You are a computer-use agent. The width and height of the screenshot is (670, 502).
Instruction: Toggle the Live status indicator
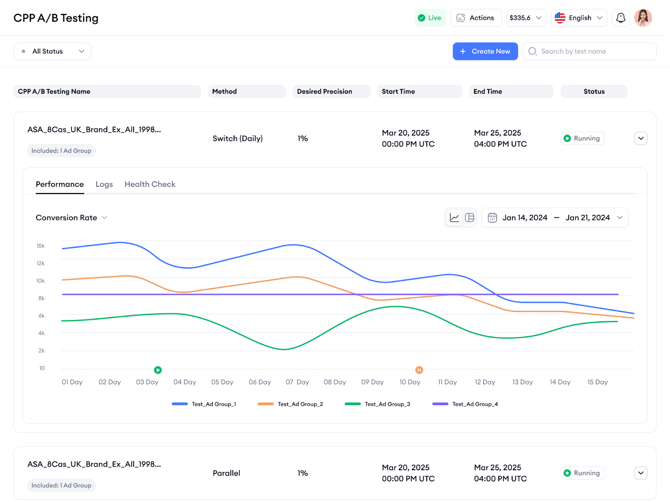(430, 18)
